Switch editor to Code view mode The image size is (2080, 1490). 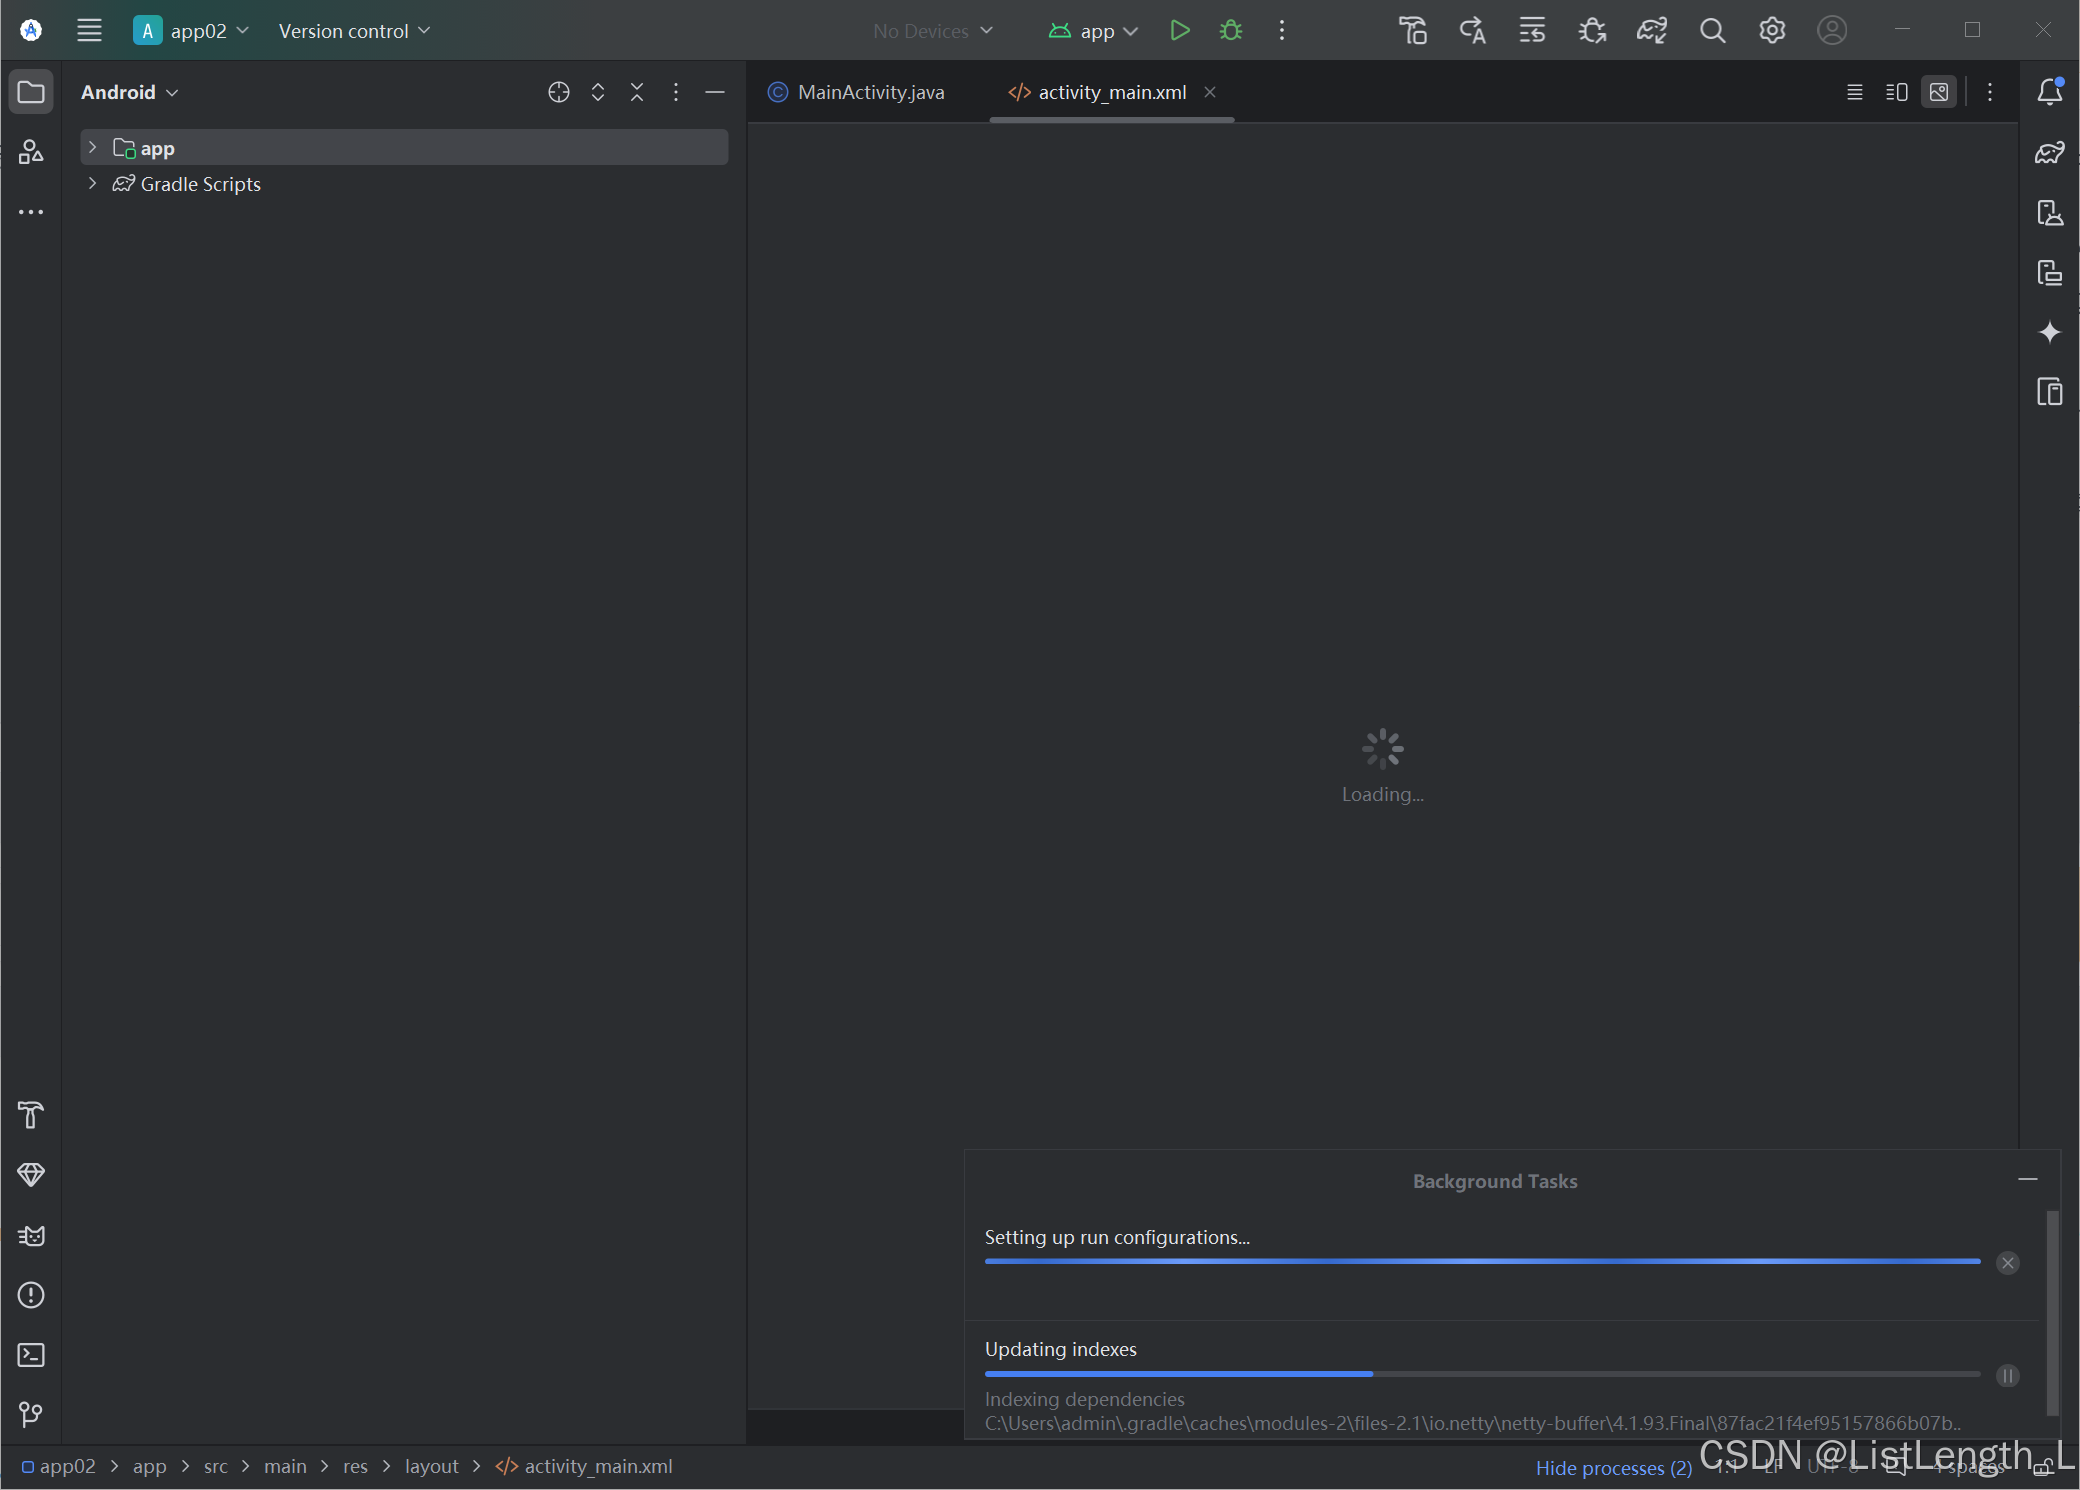1854,92
